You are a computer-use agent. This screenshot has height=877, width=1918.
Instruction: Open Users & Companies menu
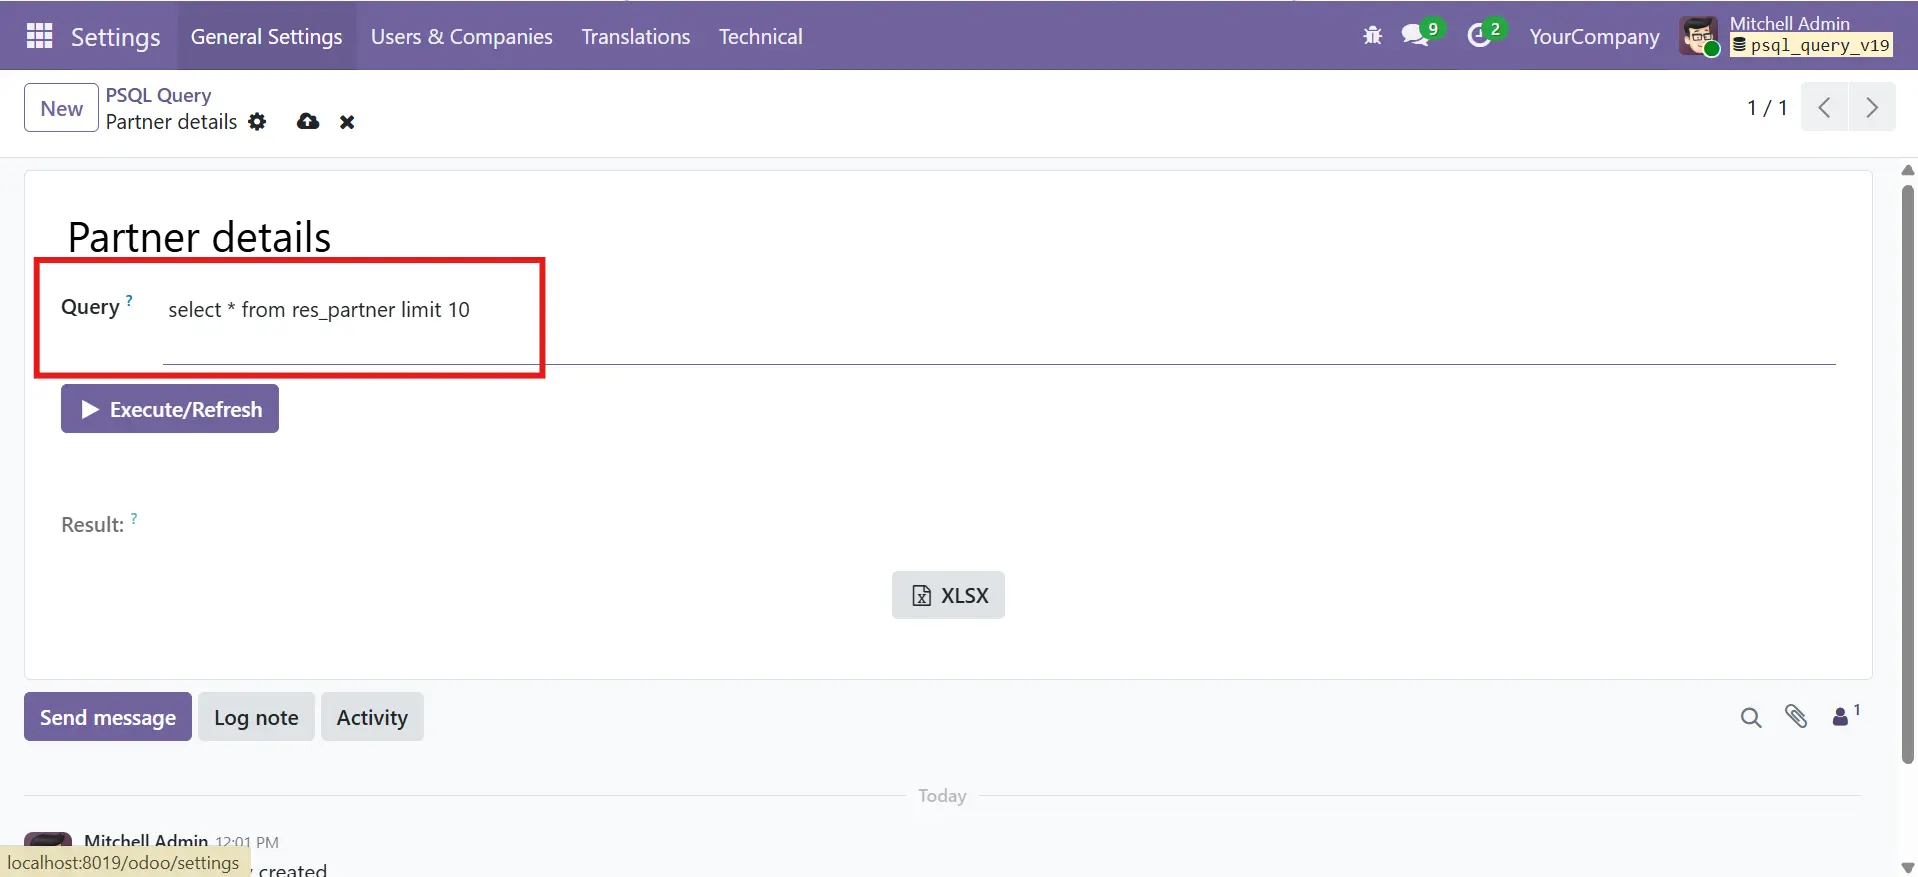coord(461,36)
